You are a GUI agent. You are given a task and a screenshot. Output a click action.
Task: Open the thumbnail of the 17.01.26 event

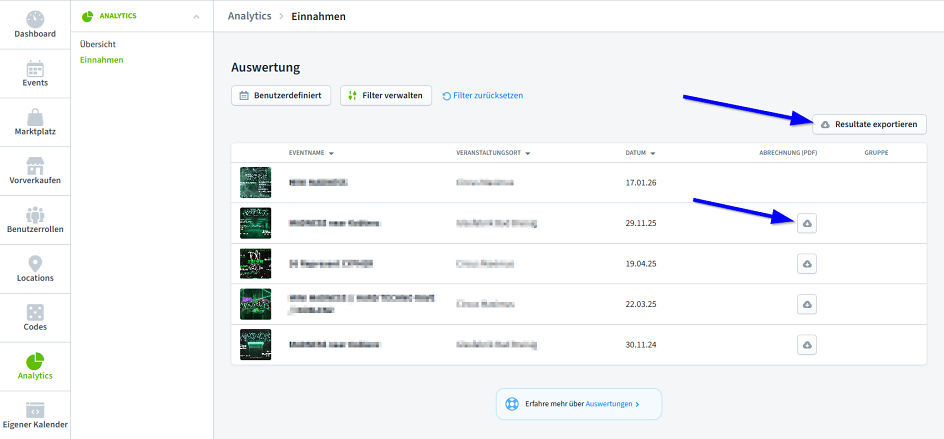(x=256, y=183)
